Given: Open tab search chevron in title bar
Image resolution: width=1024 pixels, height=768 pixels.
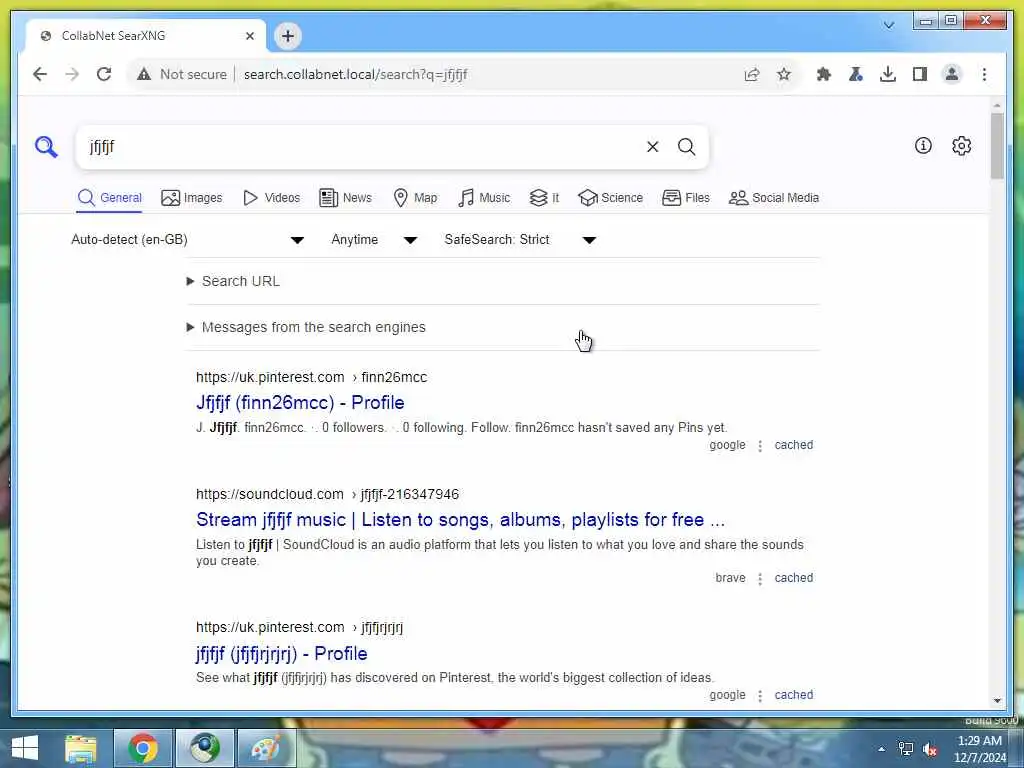Looking at the screenshot, I should pyautogui.click(x=889, y=25).
